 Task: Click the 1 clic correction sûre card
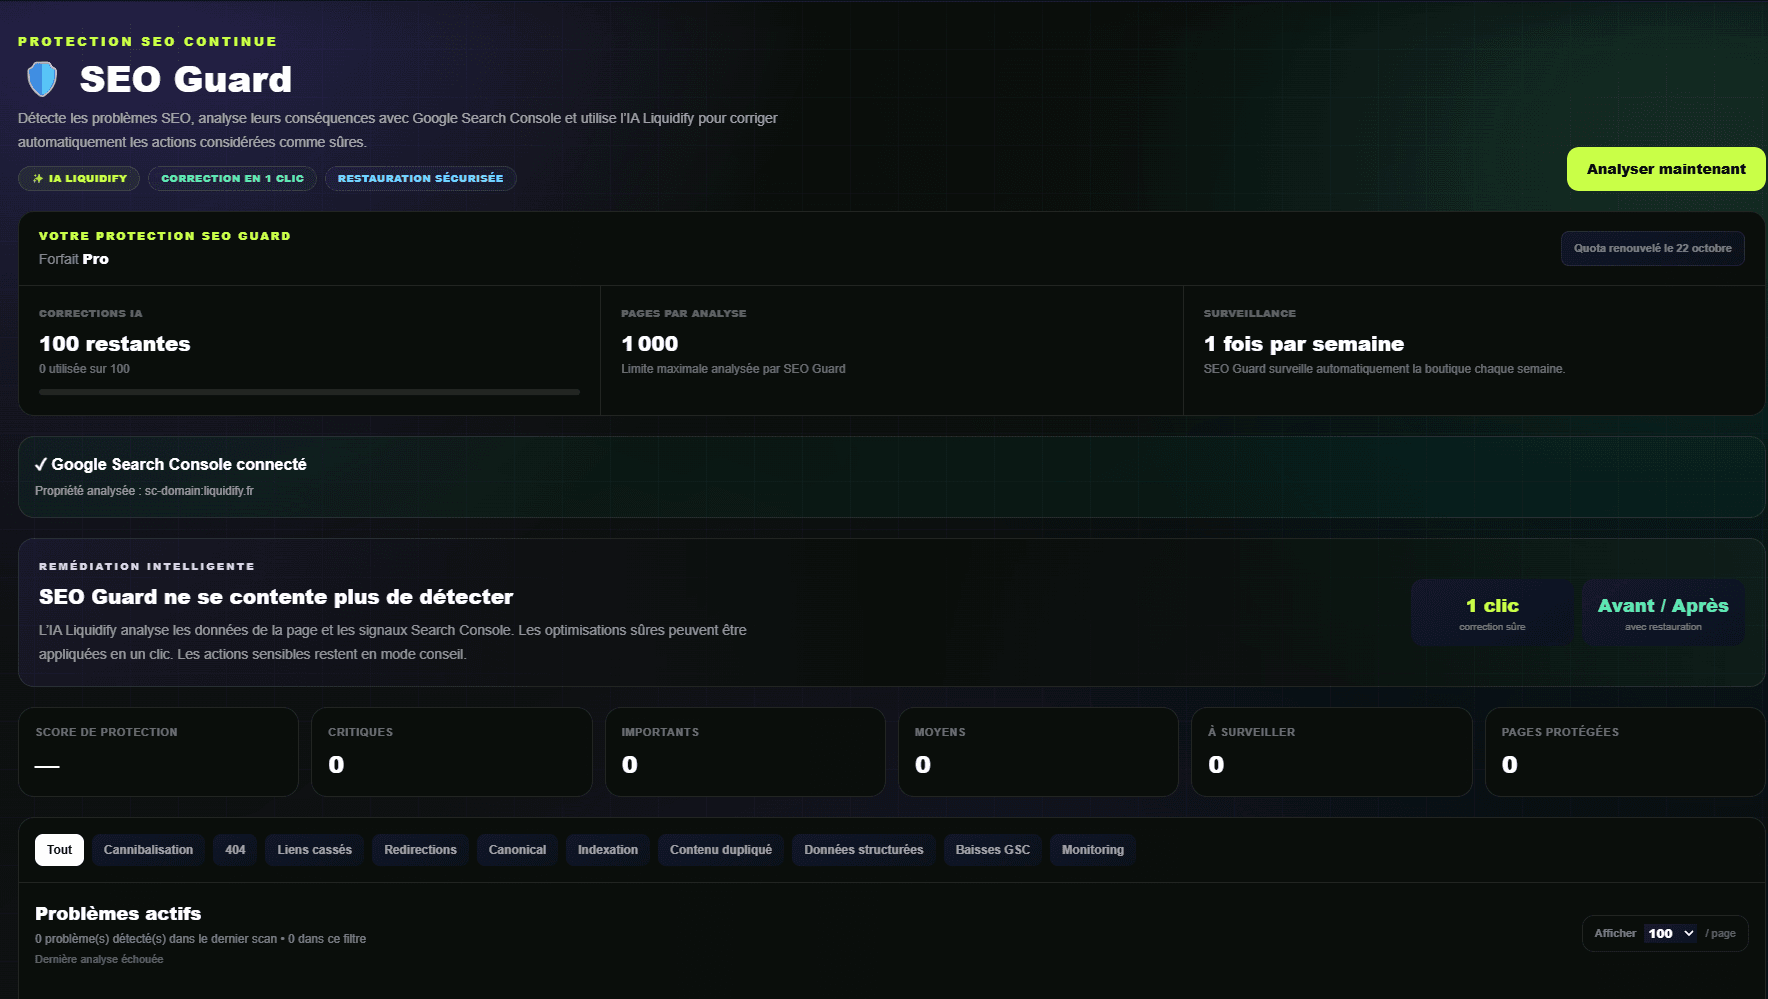tap(1492, 613)
